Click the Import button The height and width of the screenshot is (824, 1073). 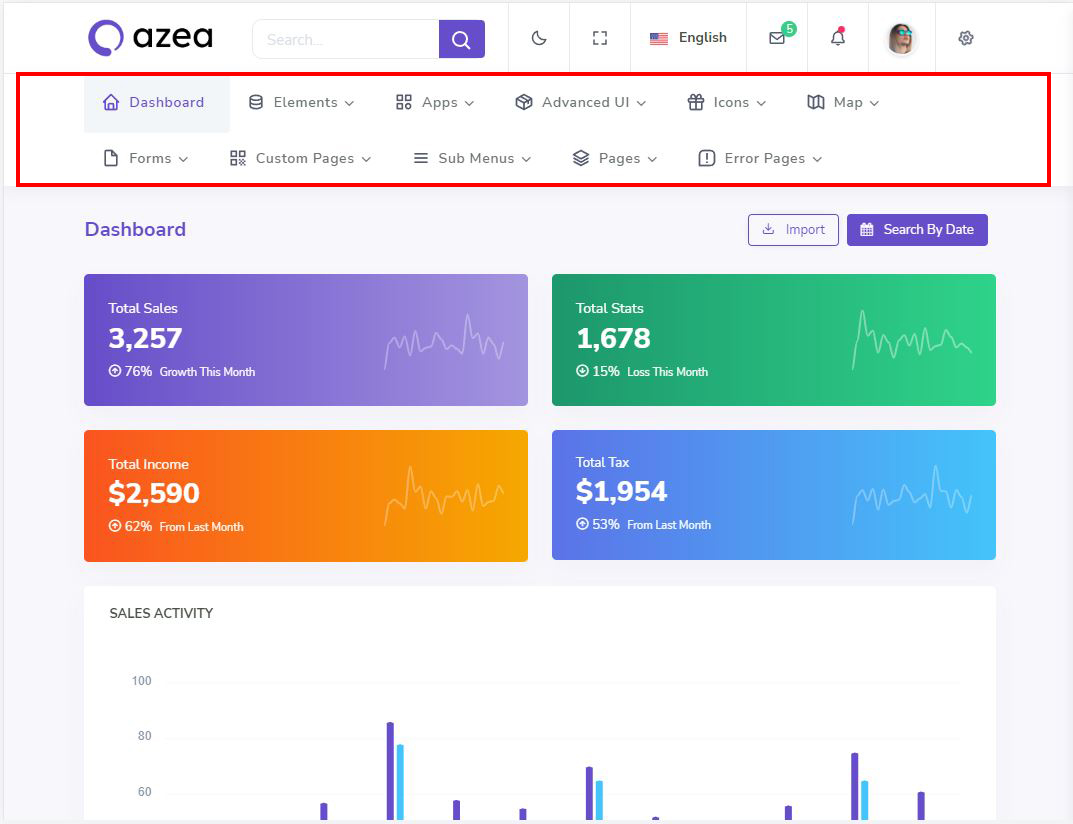793,229
